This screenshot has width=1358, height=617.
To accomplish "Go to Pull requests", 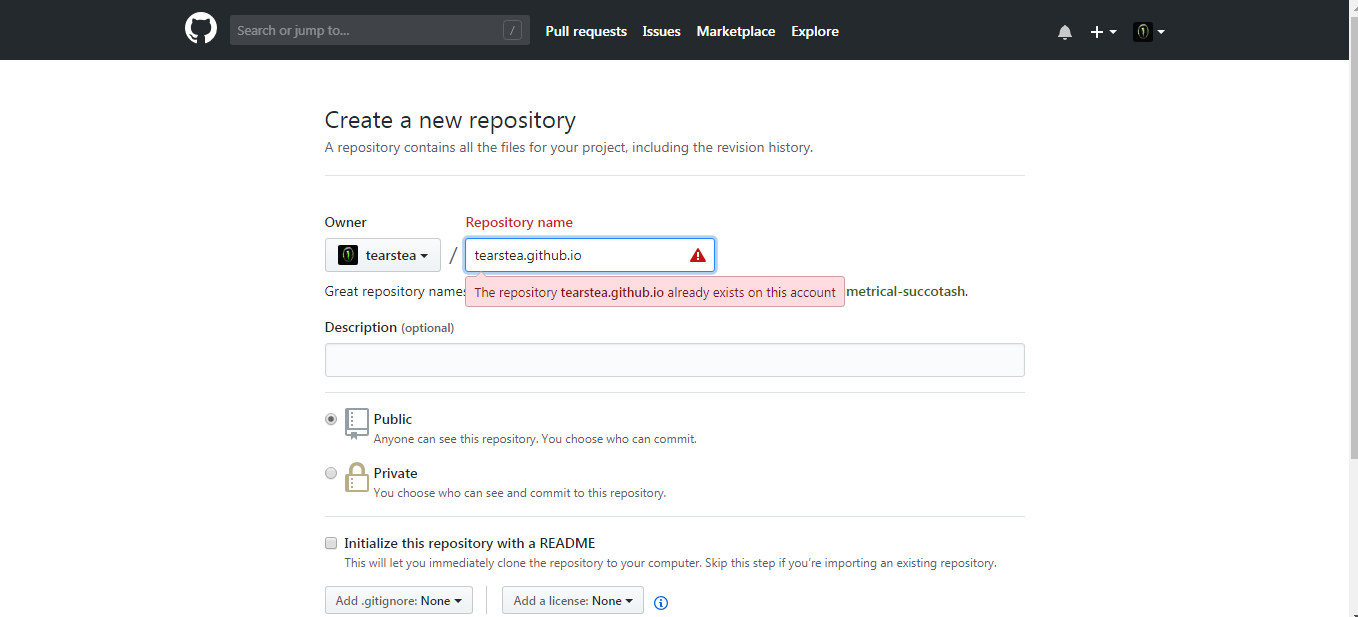I will point(586,31).
